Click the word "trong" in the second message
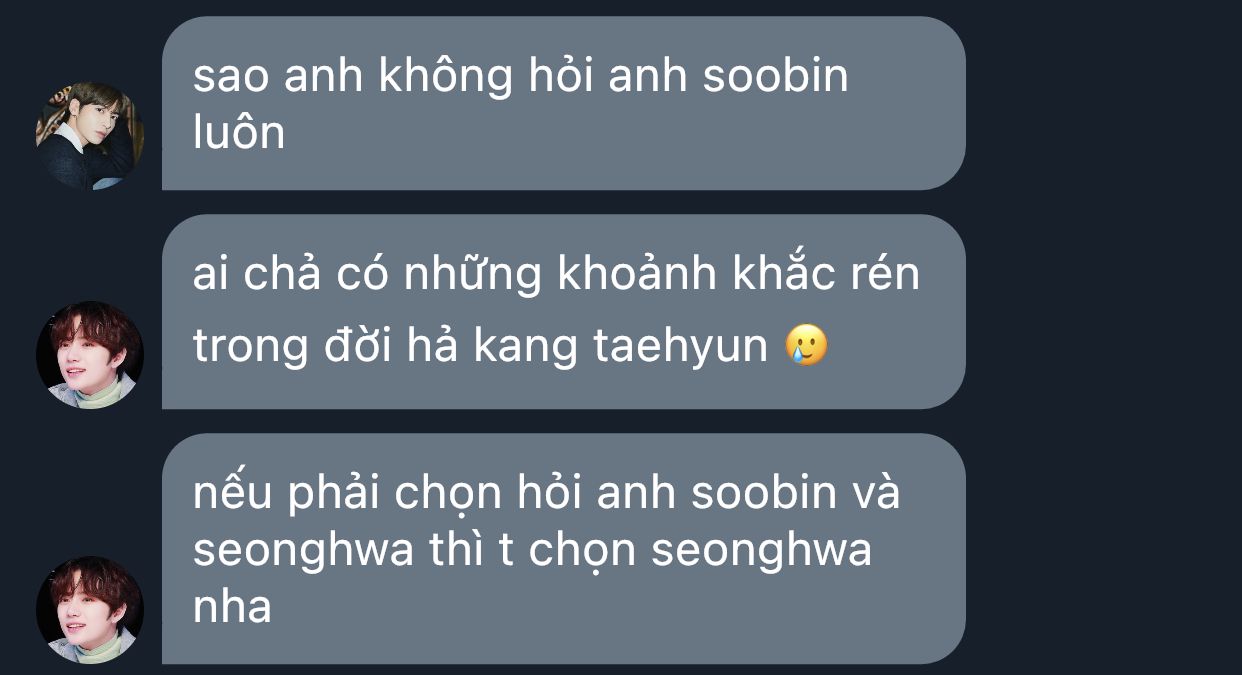This screenshot has width=1242, height=675. tap(250, 349)
